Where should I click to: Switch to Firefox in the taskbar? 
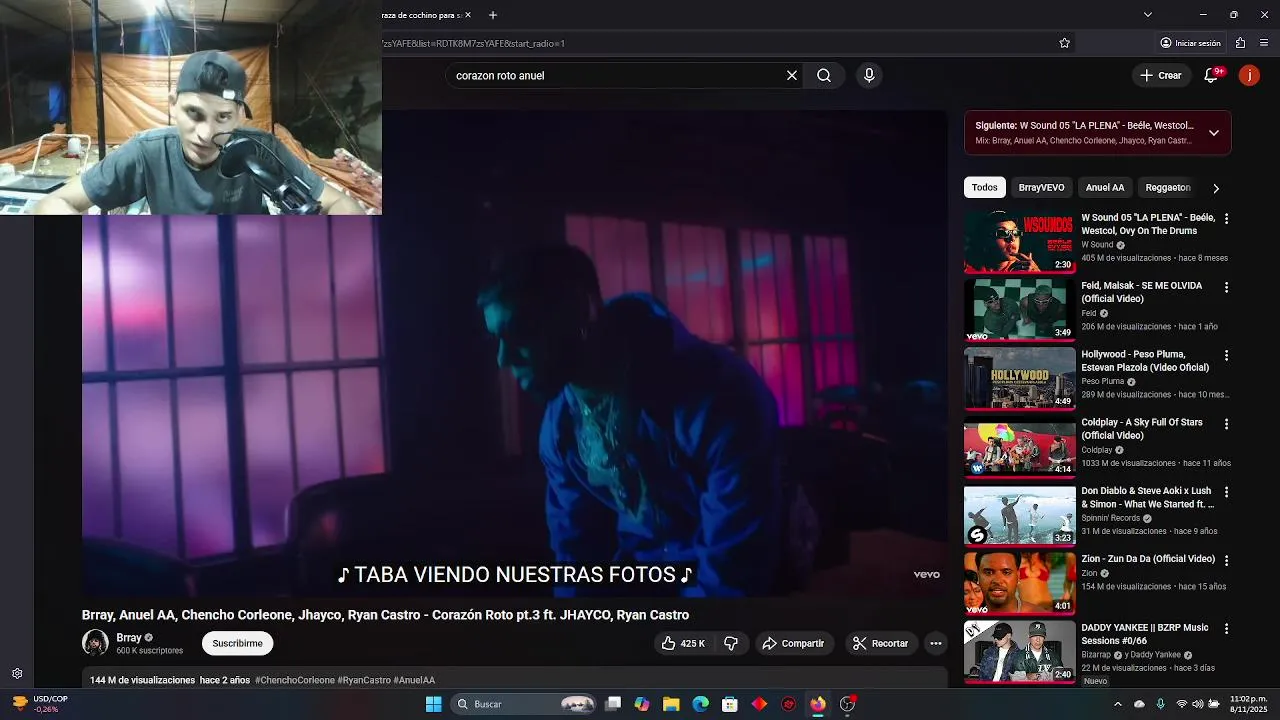818,704
